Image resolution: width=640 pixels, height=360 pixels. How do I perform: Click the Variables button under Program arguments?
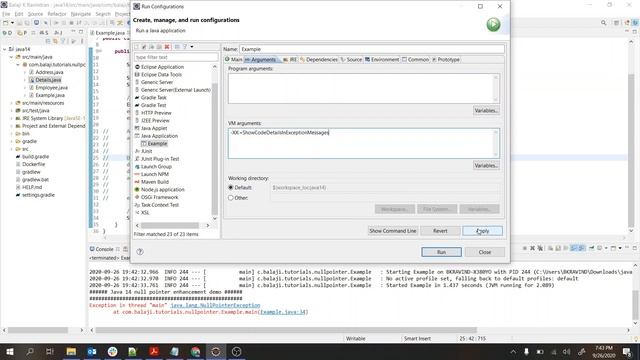pyautogui.click(x=486, y=111)
